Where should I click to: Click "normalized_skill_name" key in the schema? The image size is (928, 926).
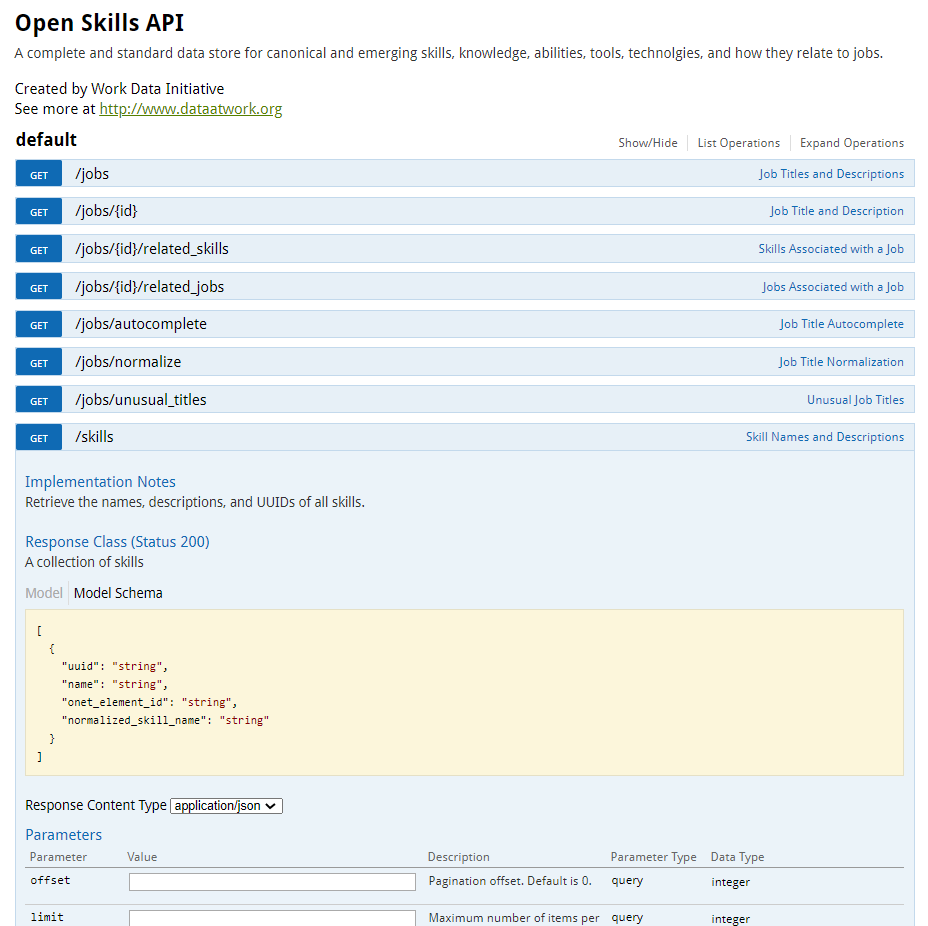[133, 721]
